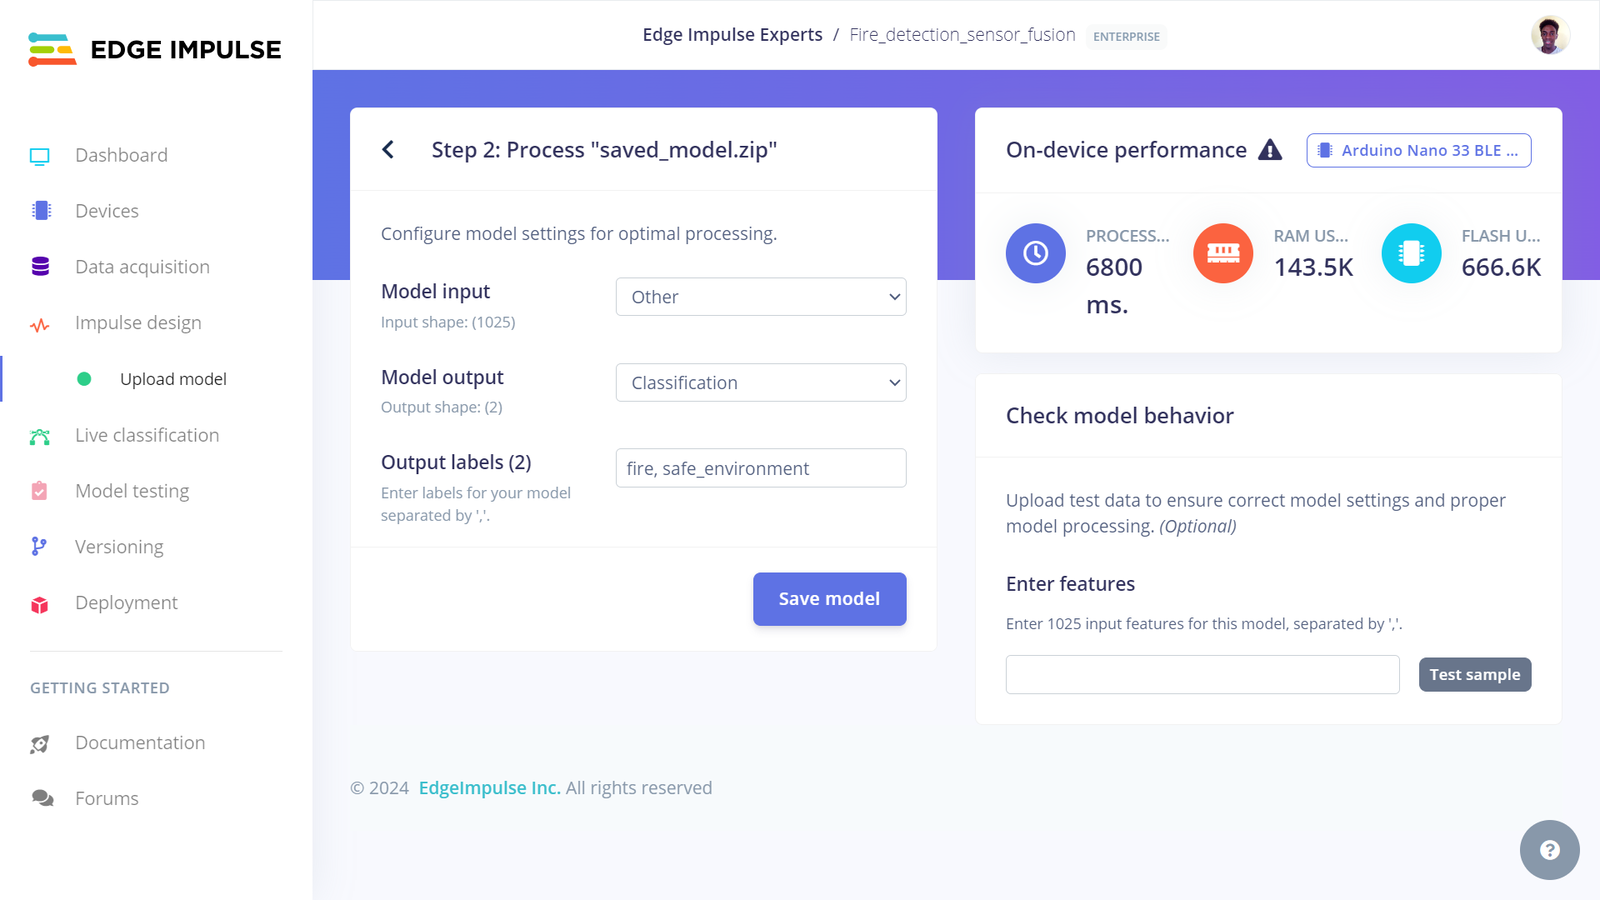The height and width of the screenshot is (900, 1600).
Task: Expand the Model output Classification dropdown
Action: point(761,383)
